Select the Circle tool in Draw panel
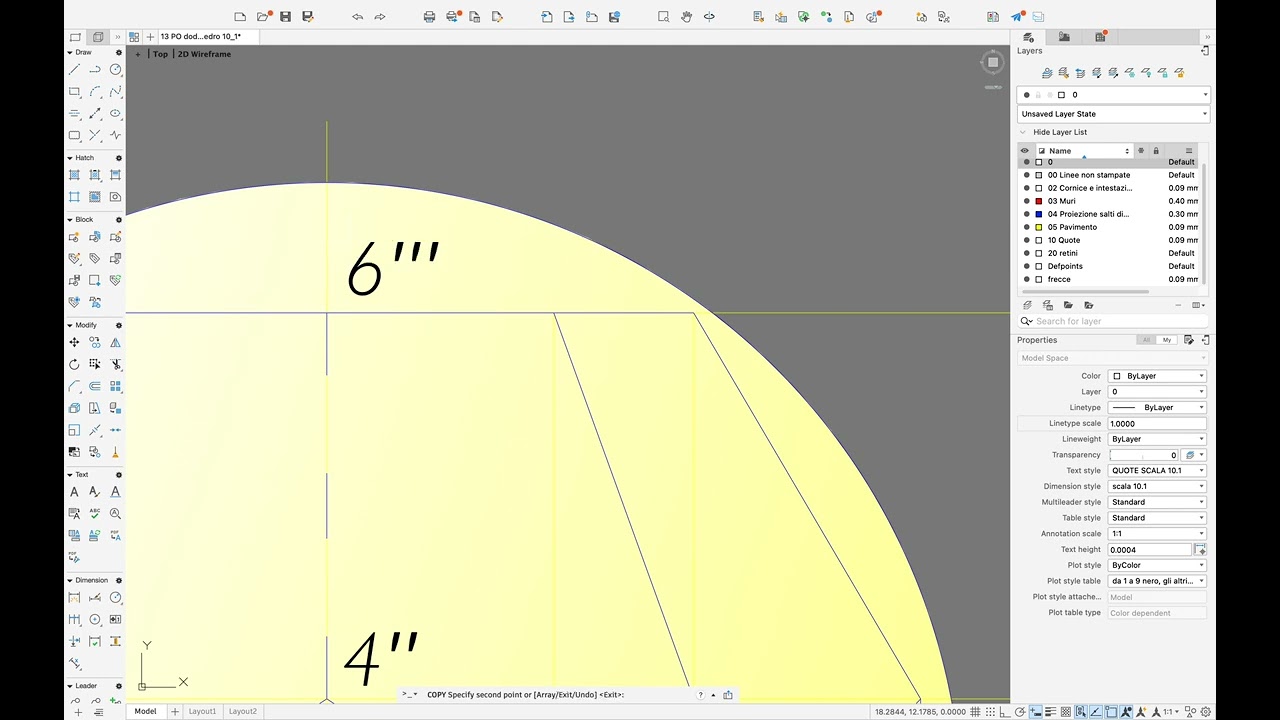 point(116,70)
